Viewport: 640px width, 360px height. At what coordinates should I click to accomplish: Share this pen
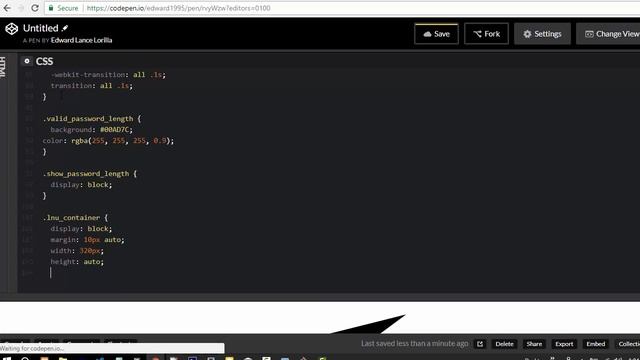534,344
